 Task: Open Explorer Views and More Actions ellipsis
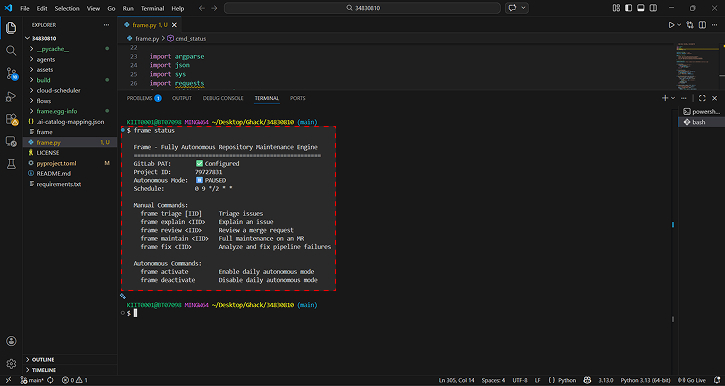(x=106, y=25)
